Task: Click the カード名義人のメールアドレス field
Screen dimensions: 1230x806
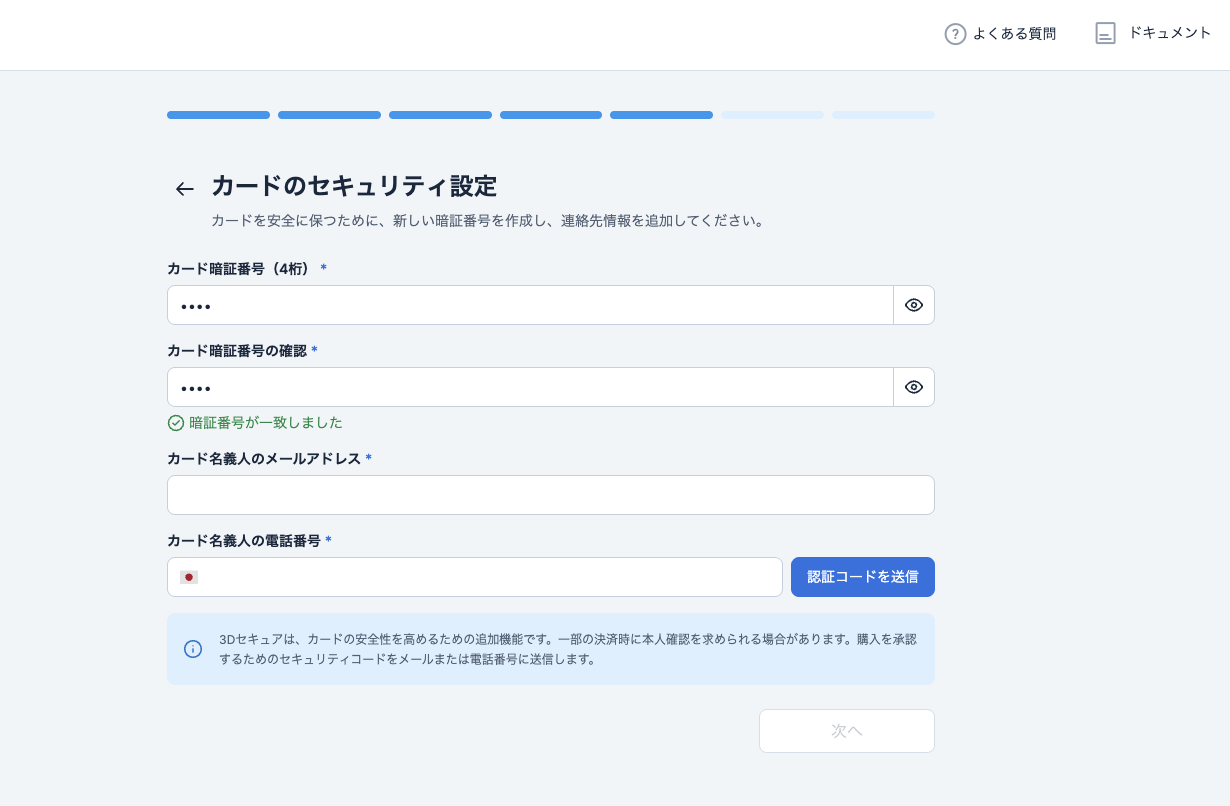Action: [x=551, y=495]
